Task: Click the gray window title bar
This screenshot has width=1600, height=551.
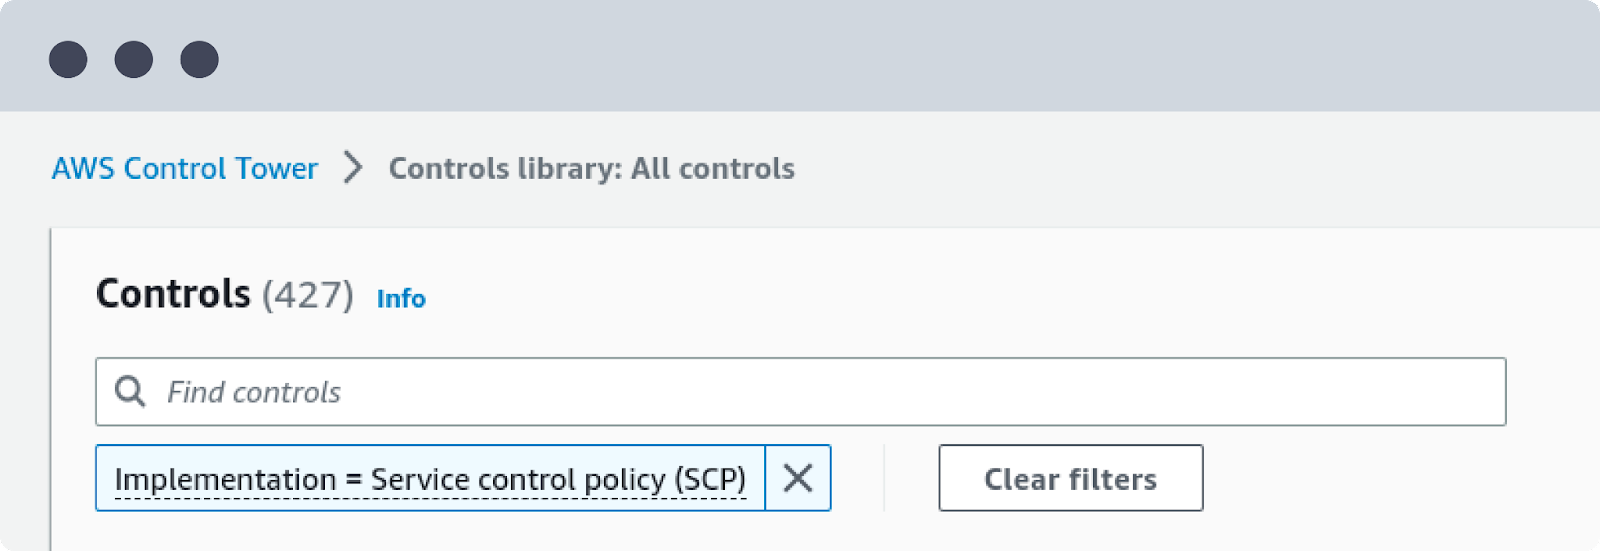Action: click(800, 56)
